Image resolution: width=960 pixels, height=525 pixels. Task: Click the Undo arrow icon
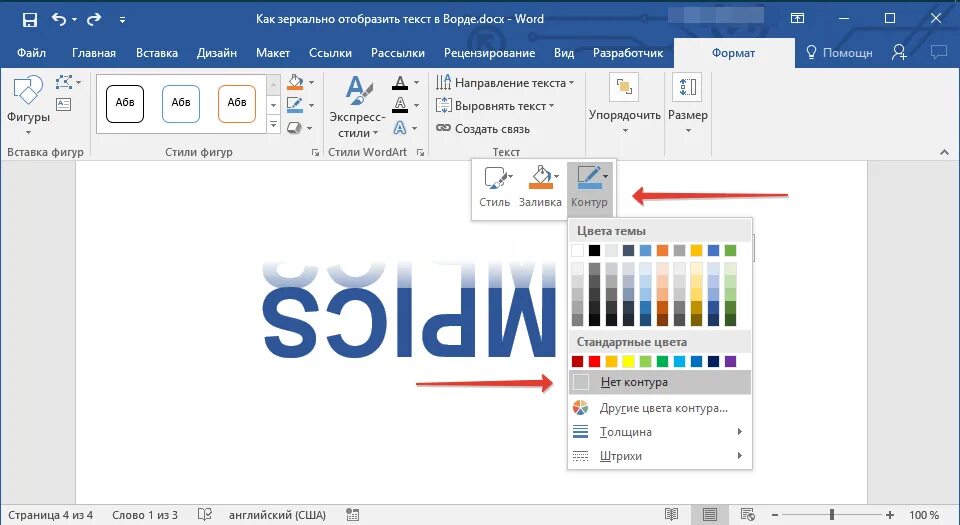coord(59,20)
